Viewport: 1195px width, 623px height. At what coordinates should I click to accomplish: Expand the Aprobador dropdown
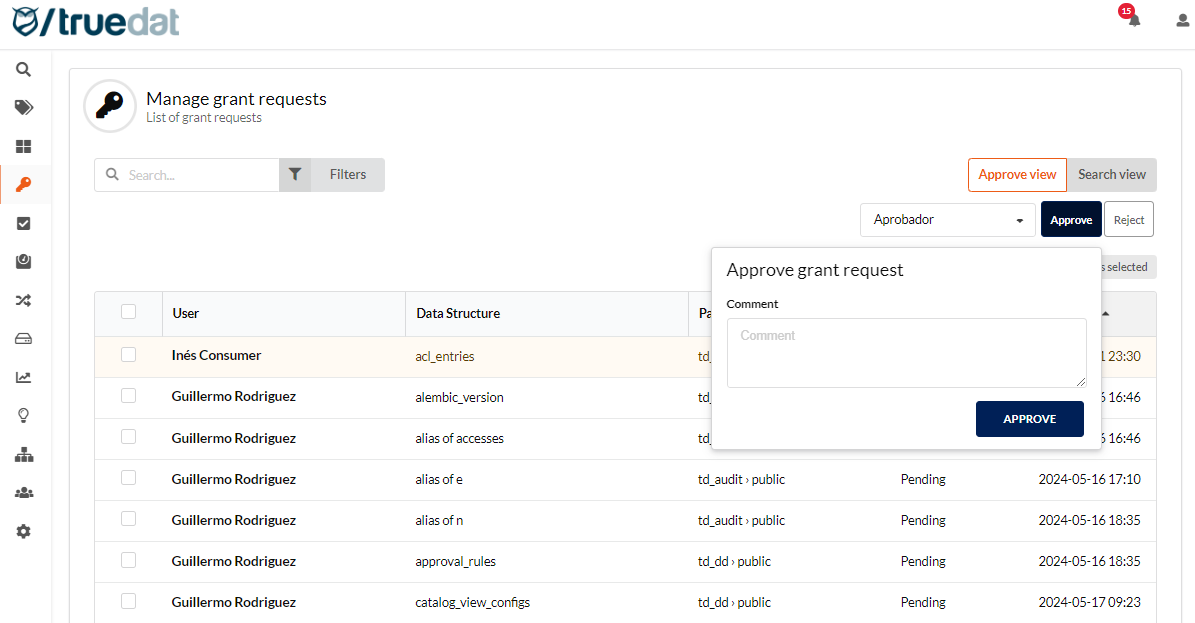click(x=947, y=220)
